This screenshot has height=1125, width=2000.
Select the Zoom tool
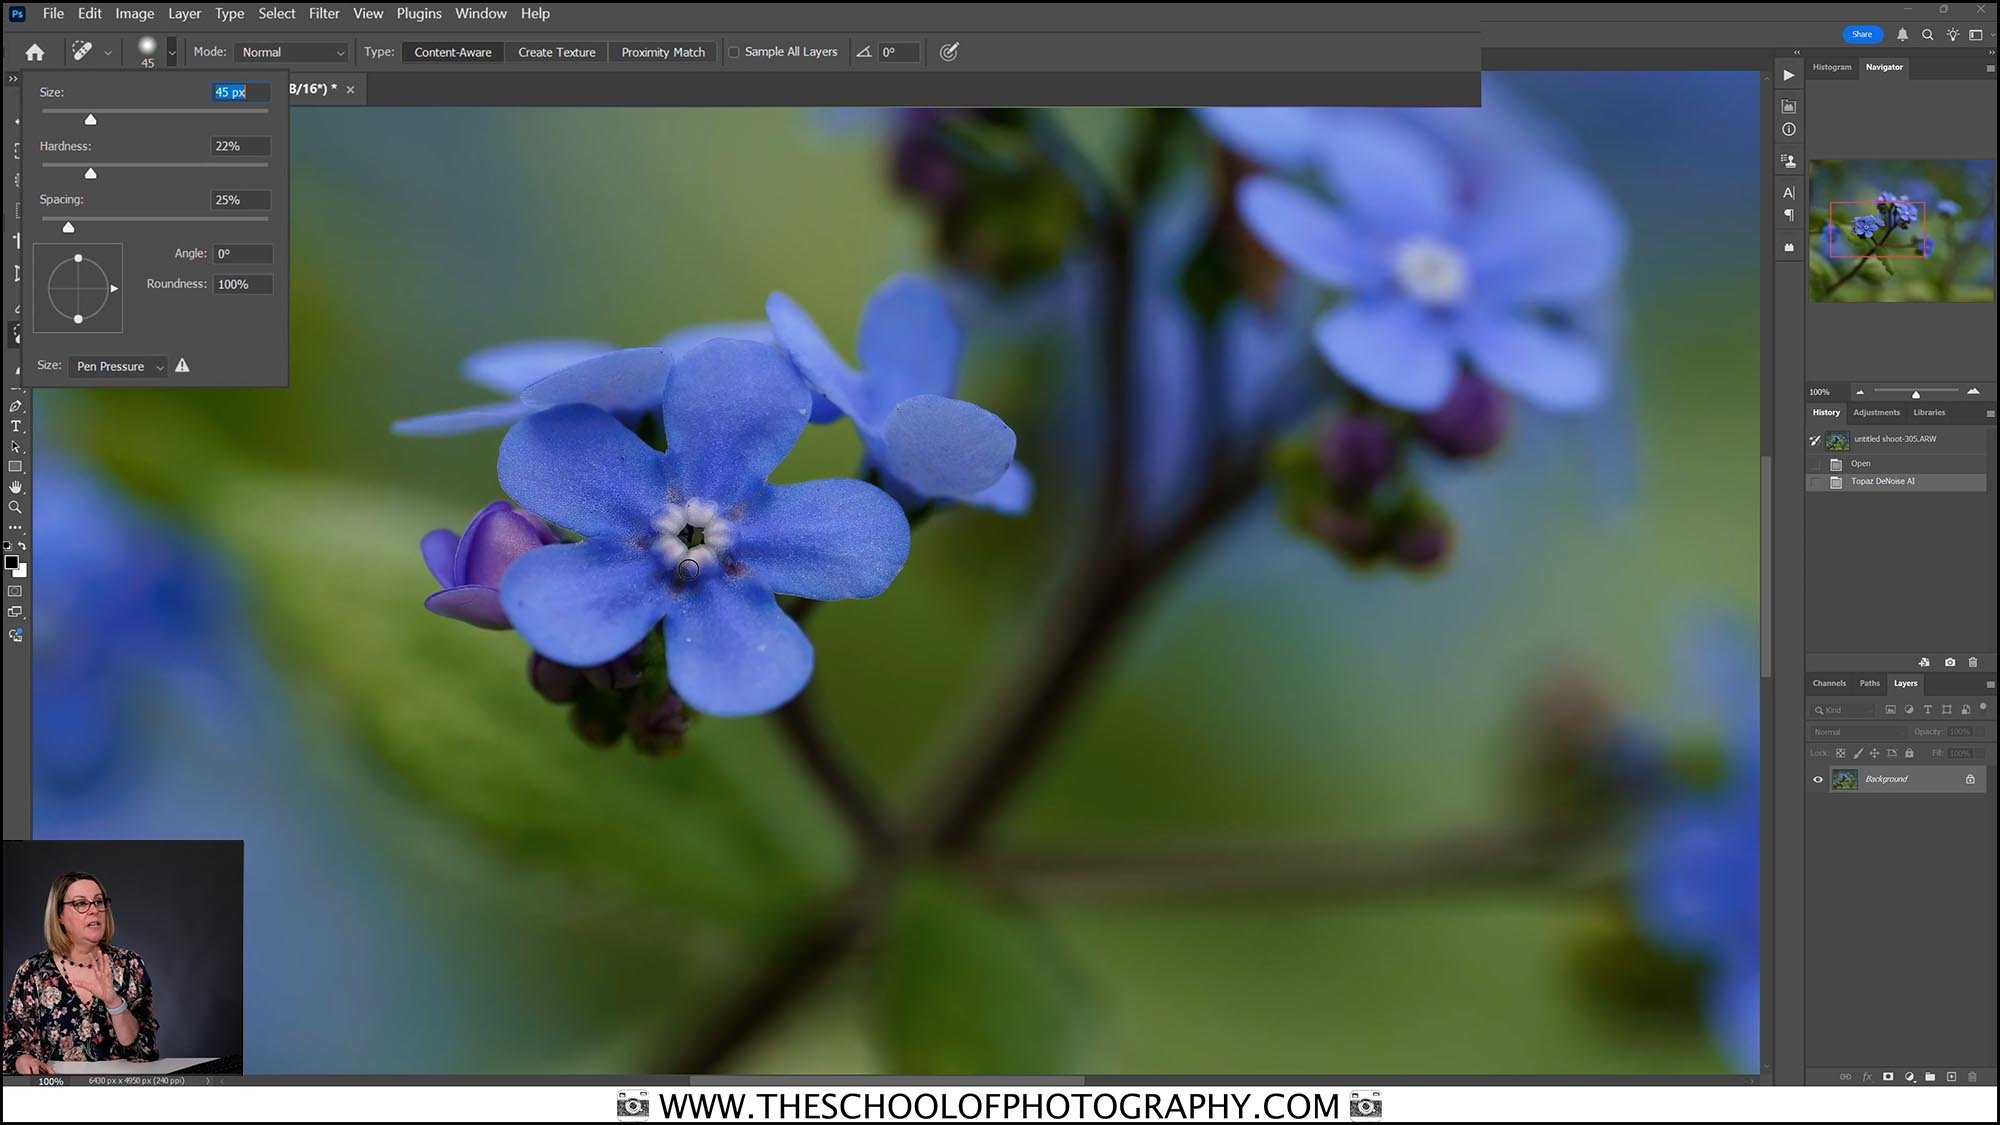click(14, 507)
